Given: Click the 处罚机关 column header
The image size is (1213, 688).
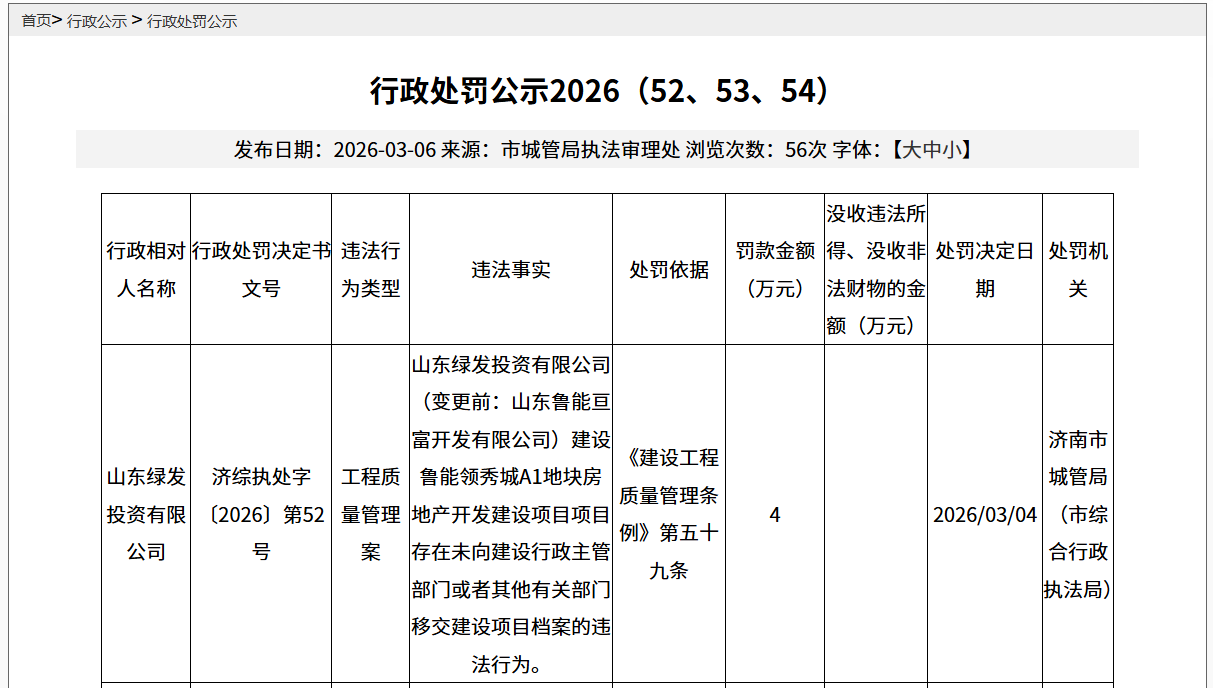Looking at the screenshot, I should (x=1078, y=270).
